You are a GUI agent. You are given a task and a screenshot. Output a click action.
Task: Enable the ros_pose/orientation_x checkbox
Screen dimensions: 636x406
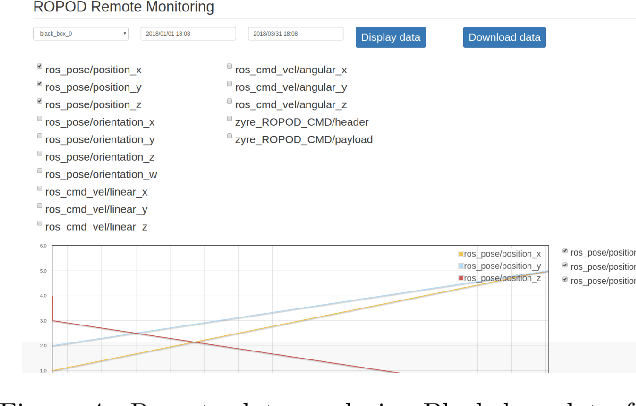pyautogui.click(x=40, y=120)
